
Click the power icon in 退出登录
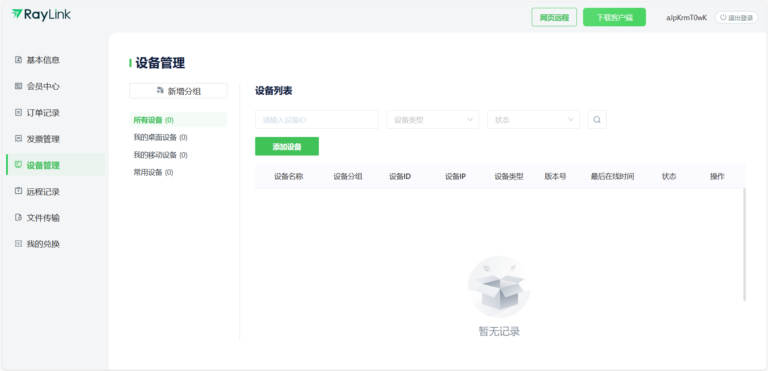coord(723,18)
